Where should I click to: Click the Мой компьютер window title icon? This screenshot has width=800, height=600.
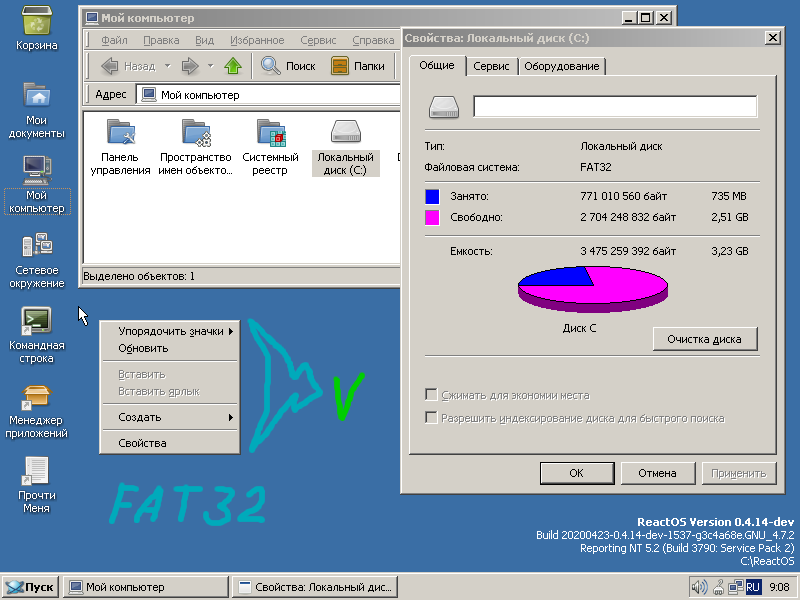click(x=92, y=18)
